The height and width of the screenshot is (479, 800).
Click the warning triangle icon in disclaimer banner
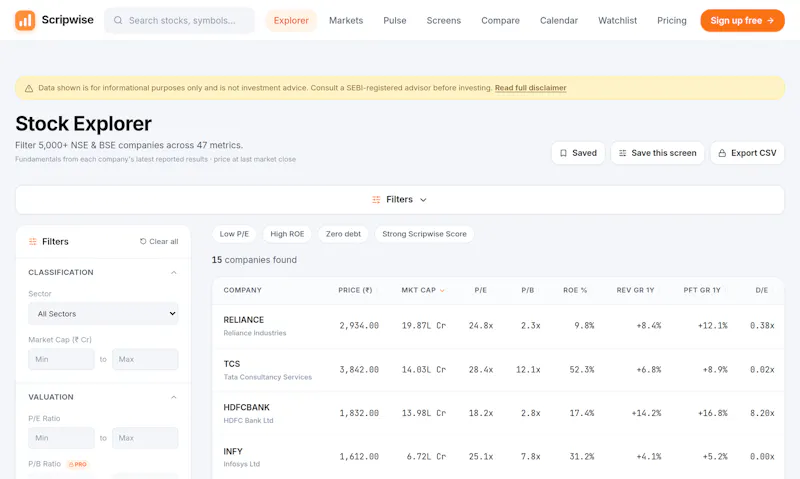29,88
